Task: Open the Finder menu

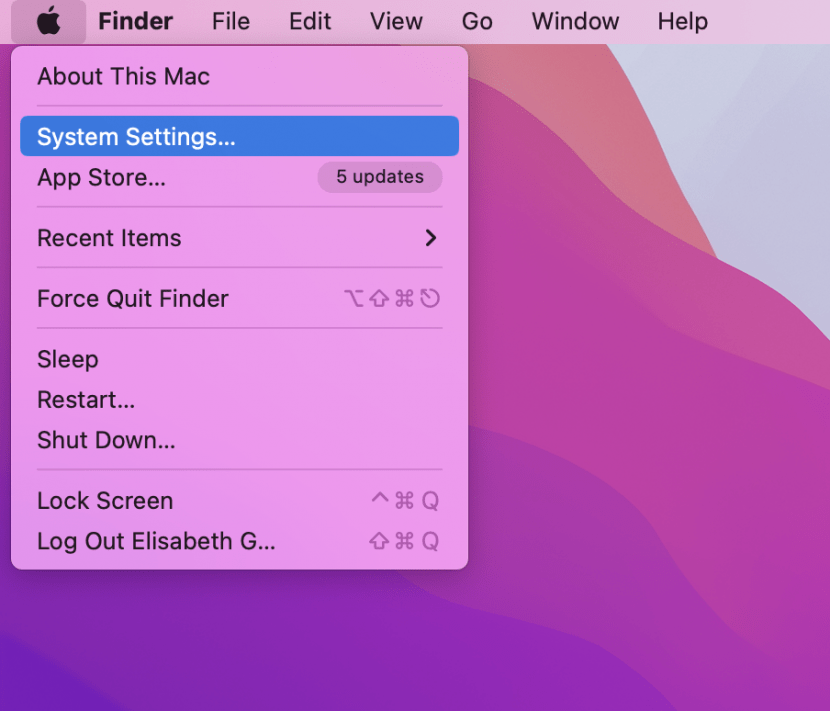Action: [136, 21]
